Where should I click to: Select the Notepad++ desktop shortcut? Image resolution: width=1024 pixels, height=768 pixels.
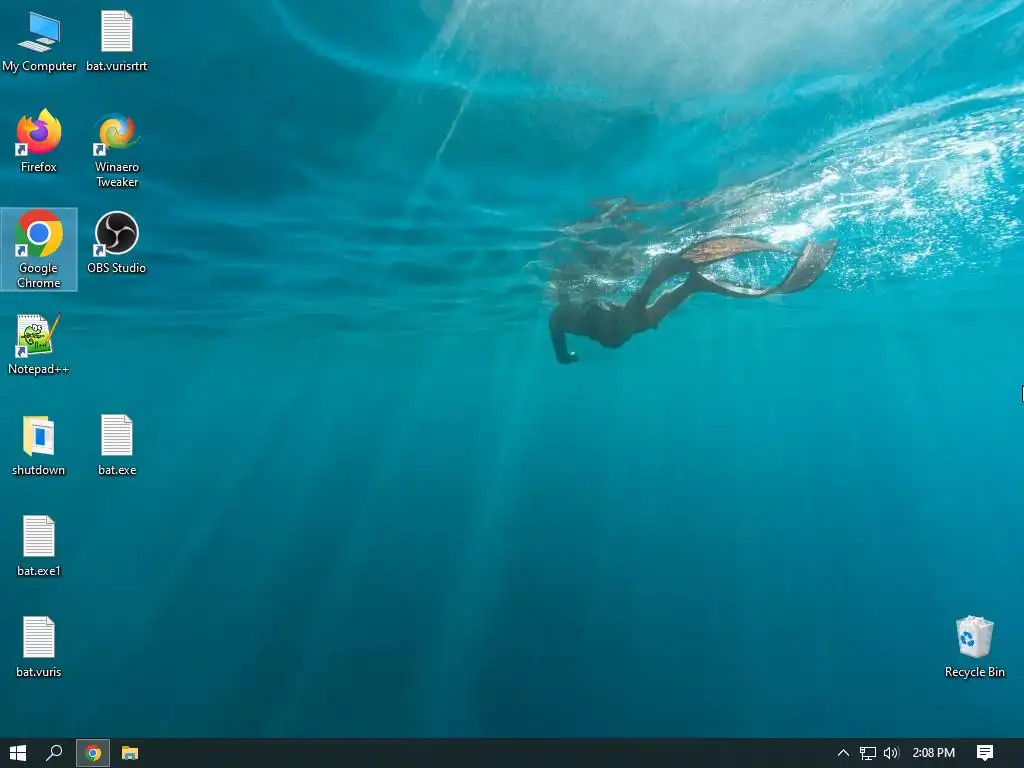tap(39, 344)
